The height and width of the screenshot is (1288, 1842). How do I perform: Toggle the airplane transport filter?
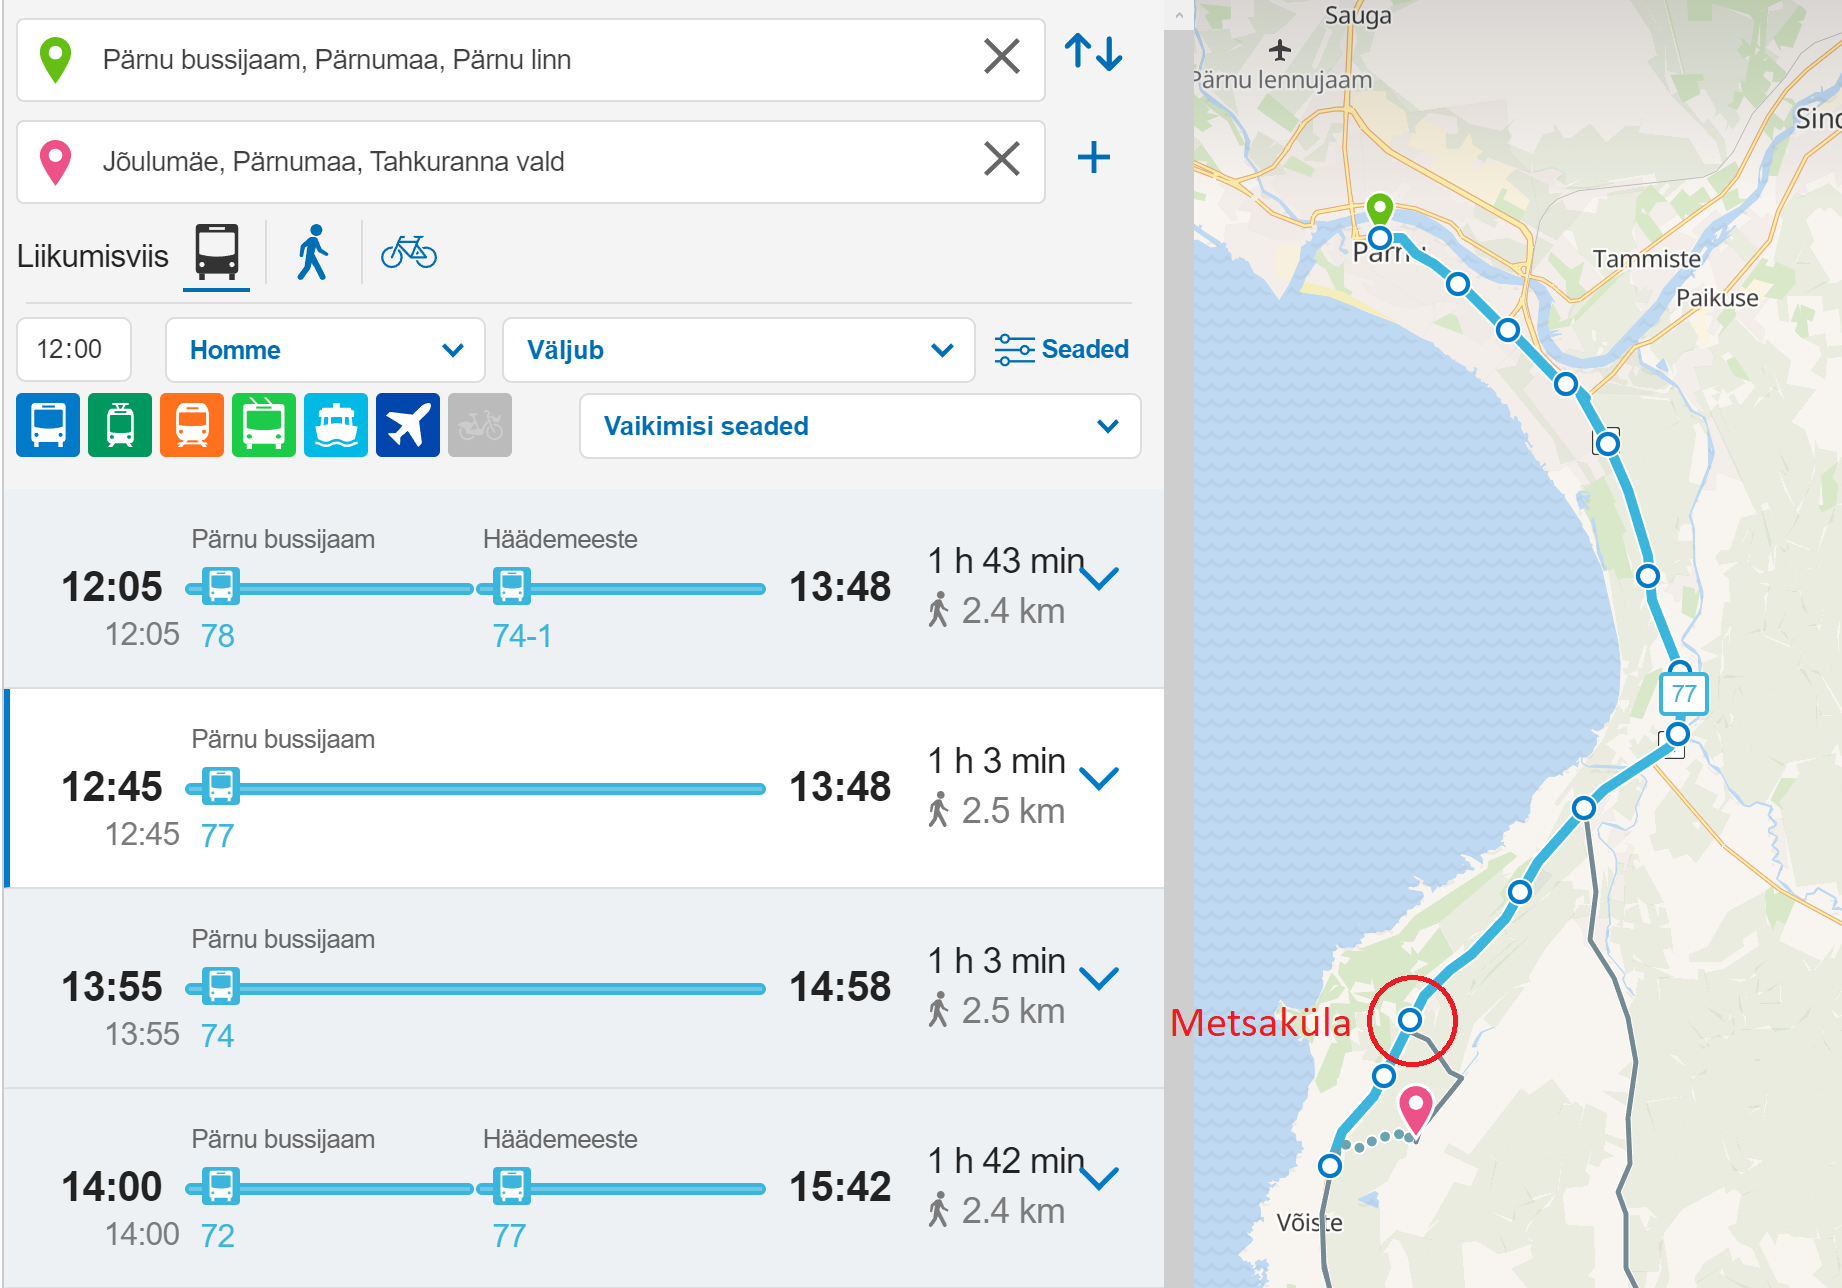(x=408, y=425)
